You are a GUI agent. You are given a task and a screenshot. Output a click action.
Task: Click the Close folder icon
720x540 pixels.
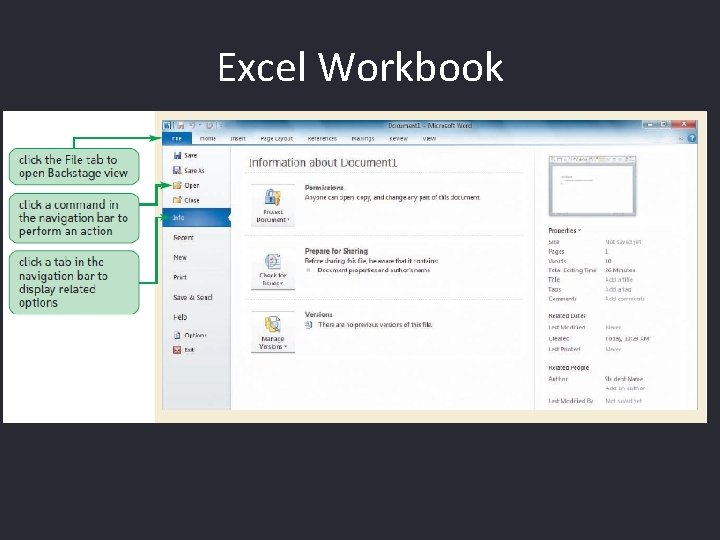177,200
